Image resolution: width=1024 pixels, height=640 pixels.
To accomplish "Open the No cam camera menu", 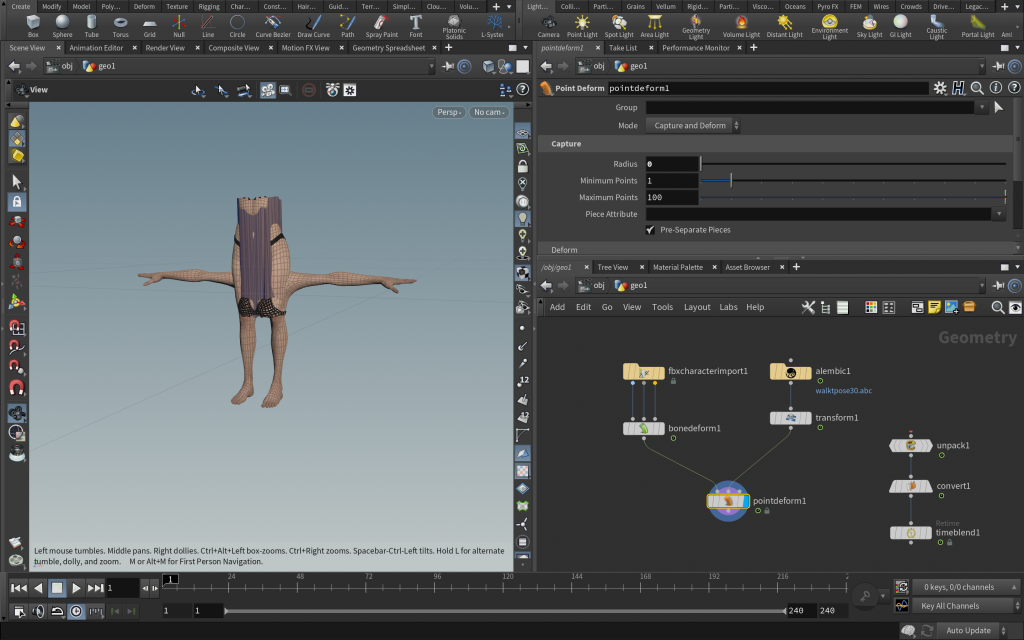I will [x=489, y=112].
